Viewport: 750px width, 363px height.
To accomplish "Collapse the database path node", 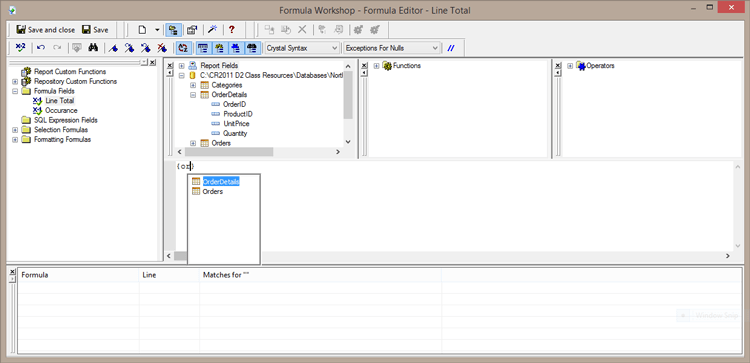I will point(182,76).
